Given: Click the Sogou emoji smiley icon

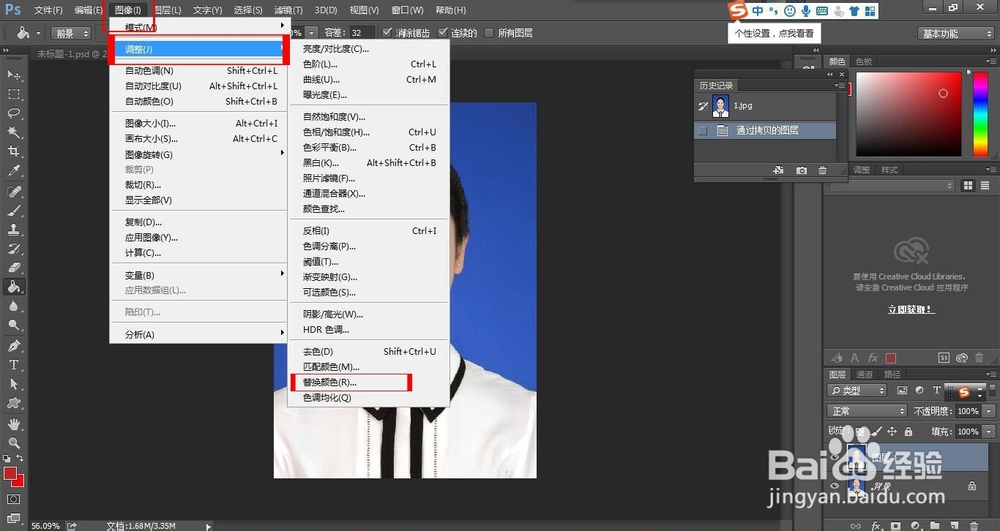Looking at the screenshot, I should (790, 11).
